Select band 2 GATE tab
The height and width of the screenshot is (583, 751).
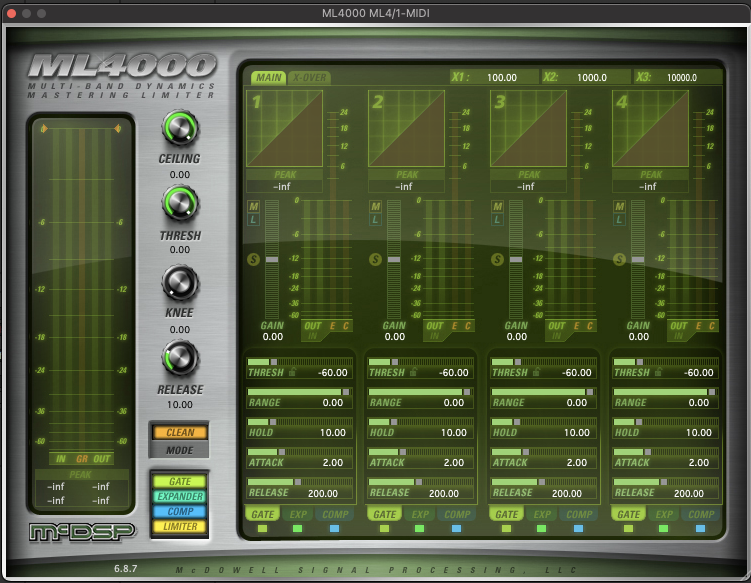[385, 514]
